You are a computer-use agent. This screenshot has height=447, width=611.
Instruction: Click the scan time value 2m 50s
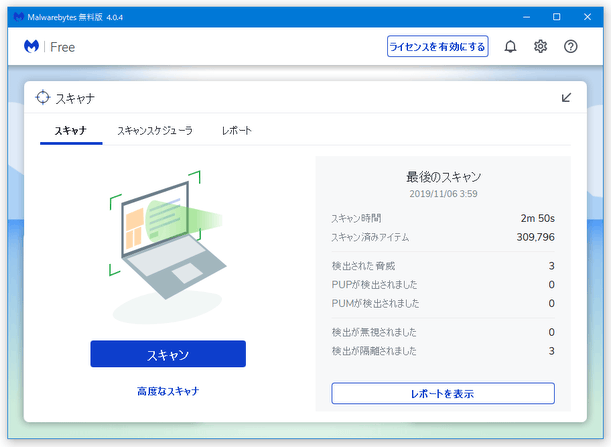pos(537,218)
